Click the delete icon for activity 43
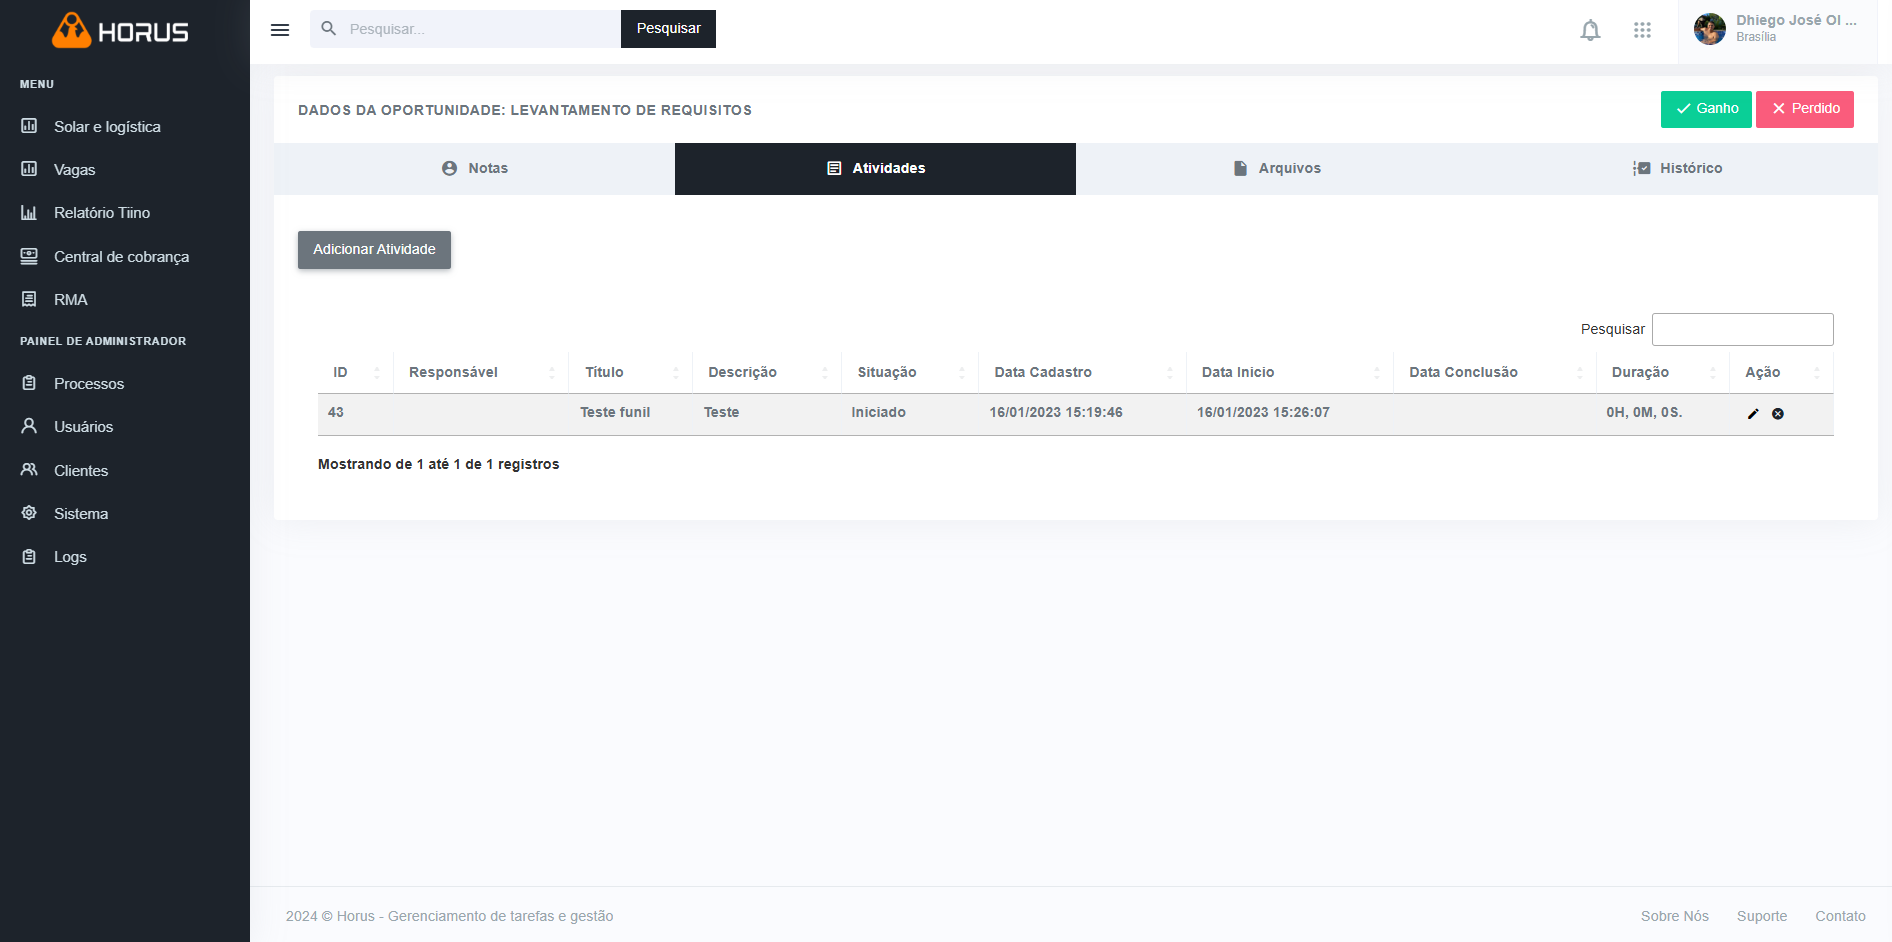The width and height of the screenshot is (1892, 942). (x=1778, y=414)
